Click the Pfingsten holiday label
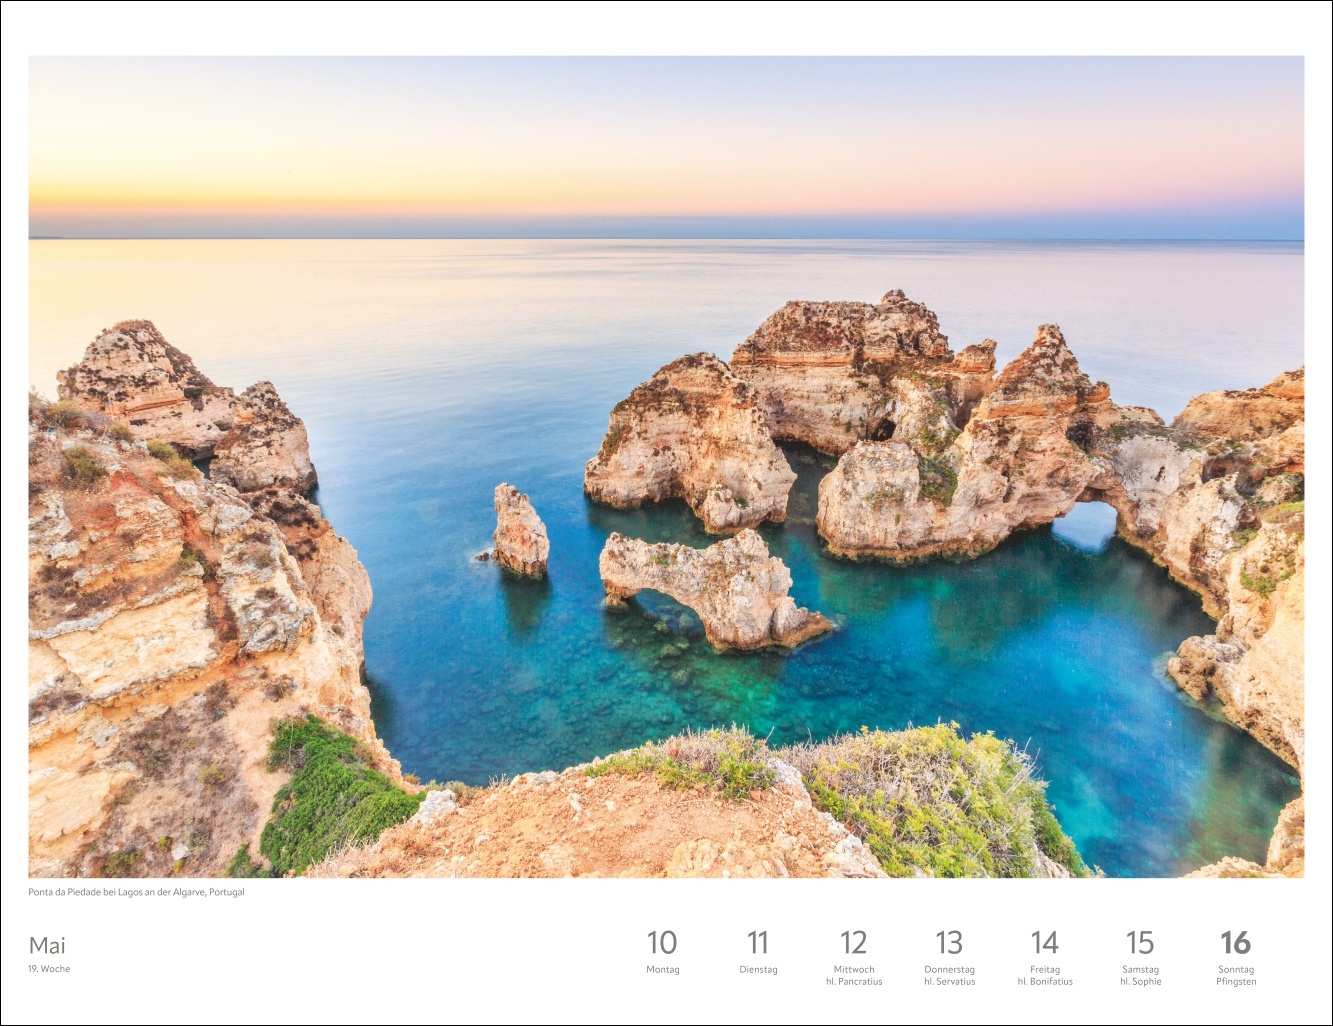 (1236, 982)
